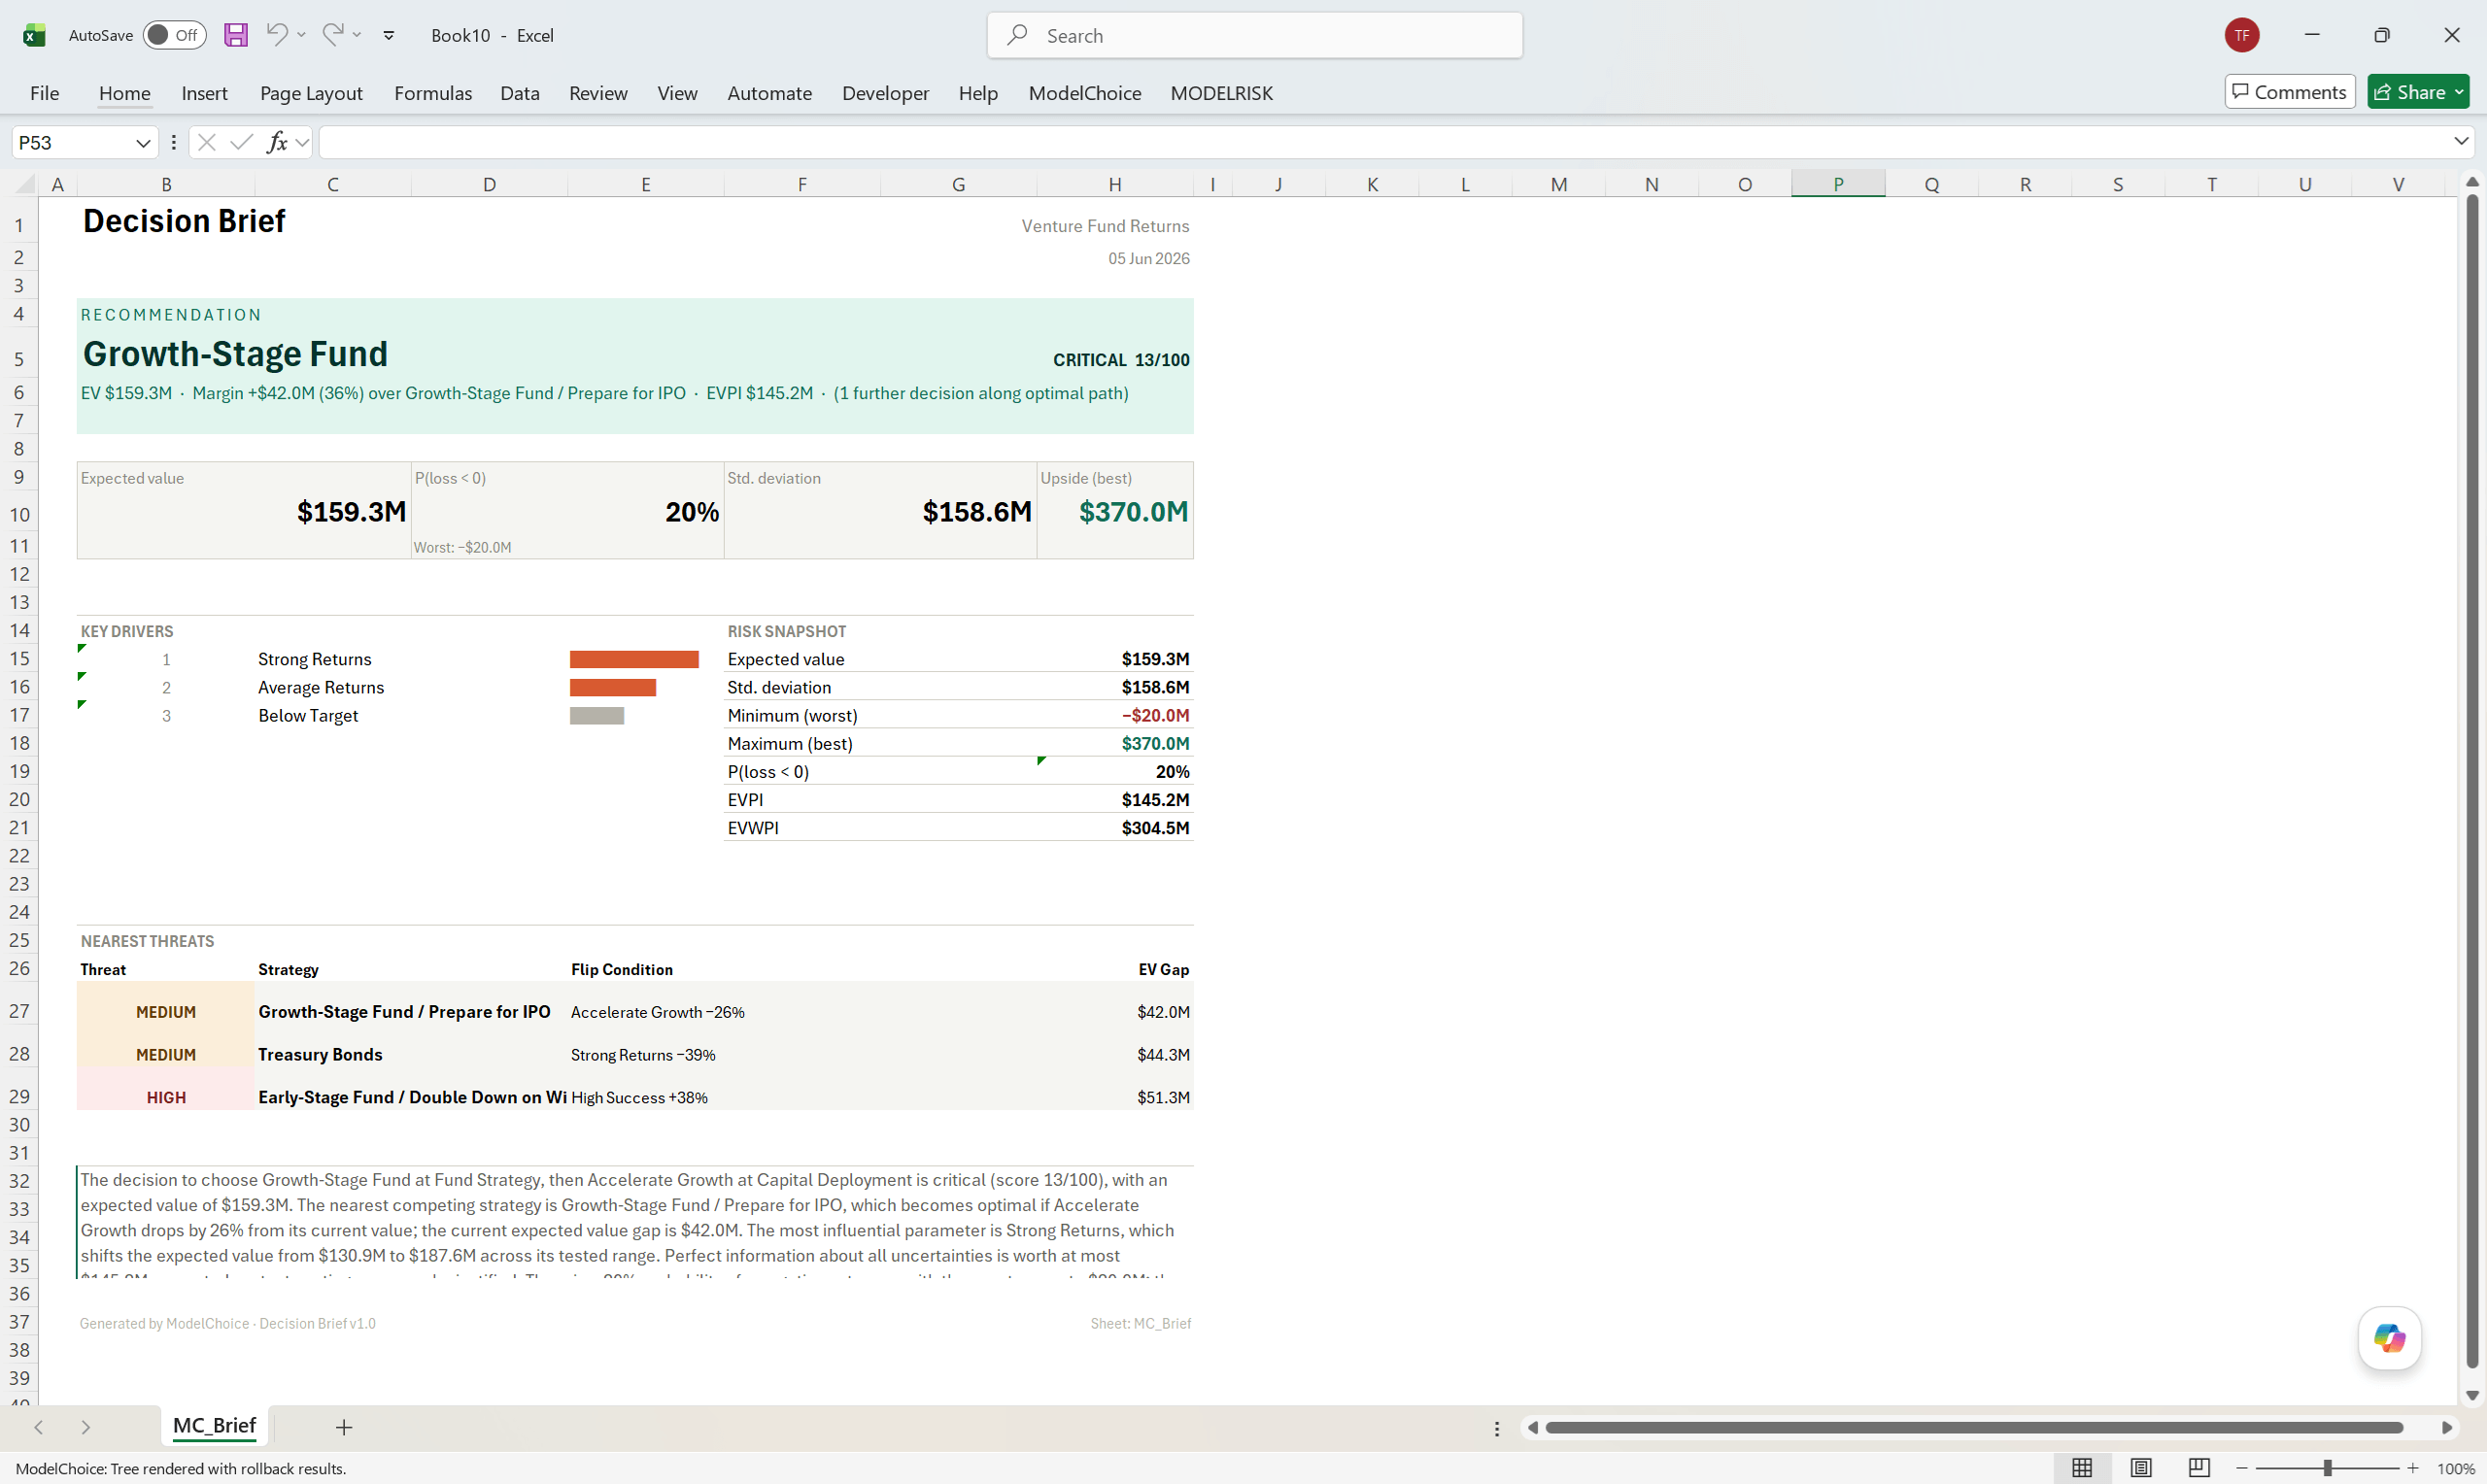Click the Growth-Stage Fund recommendation heading
Image resolution: width=2487 pixels, height=1484 pixels.
[235, 354]
